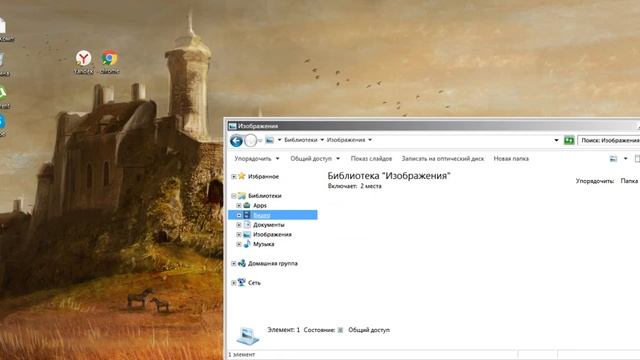Screen dimensions: 640x360
Task: Select Музыка library in tree
Action: (263, 244)
